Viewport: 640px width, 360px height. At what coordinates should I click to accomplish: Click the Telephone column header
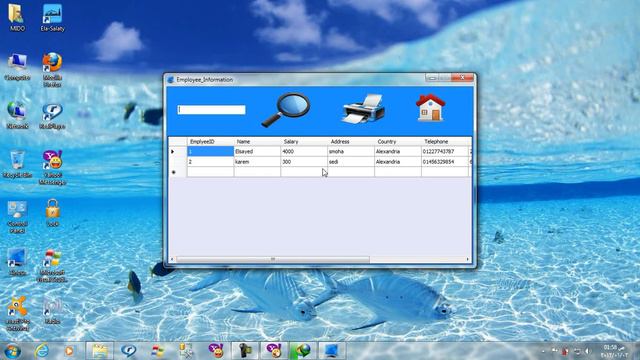(445, 142)
